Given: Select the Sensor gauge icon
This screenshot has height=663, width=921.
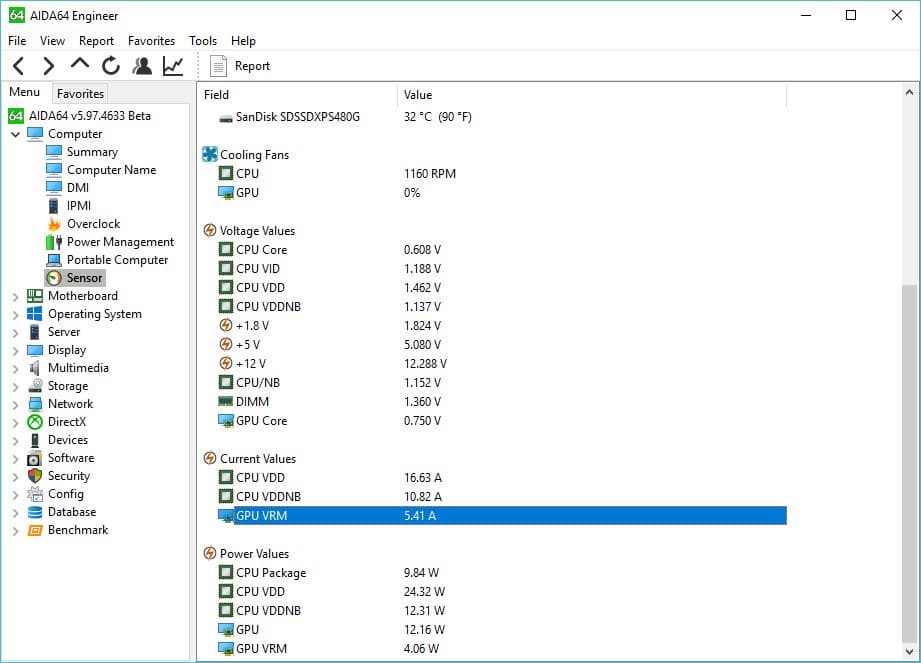Looking at the screenshot, I should (x=54, y=278).
